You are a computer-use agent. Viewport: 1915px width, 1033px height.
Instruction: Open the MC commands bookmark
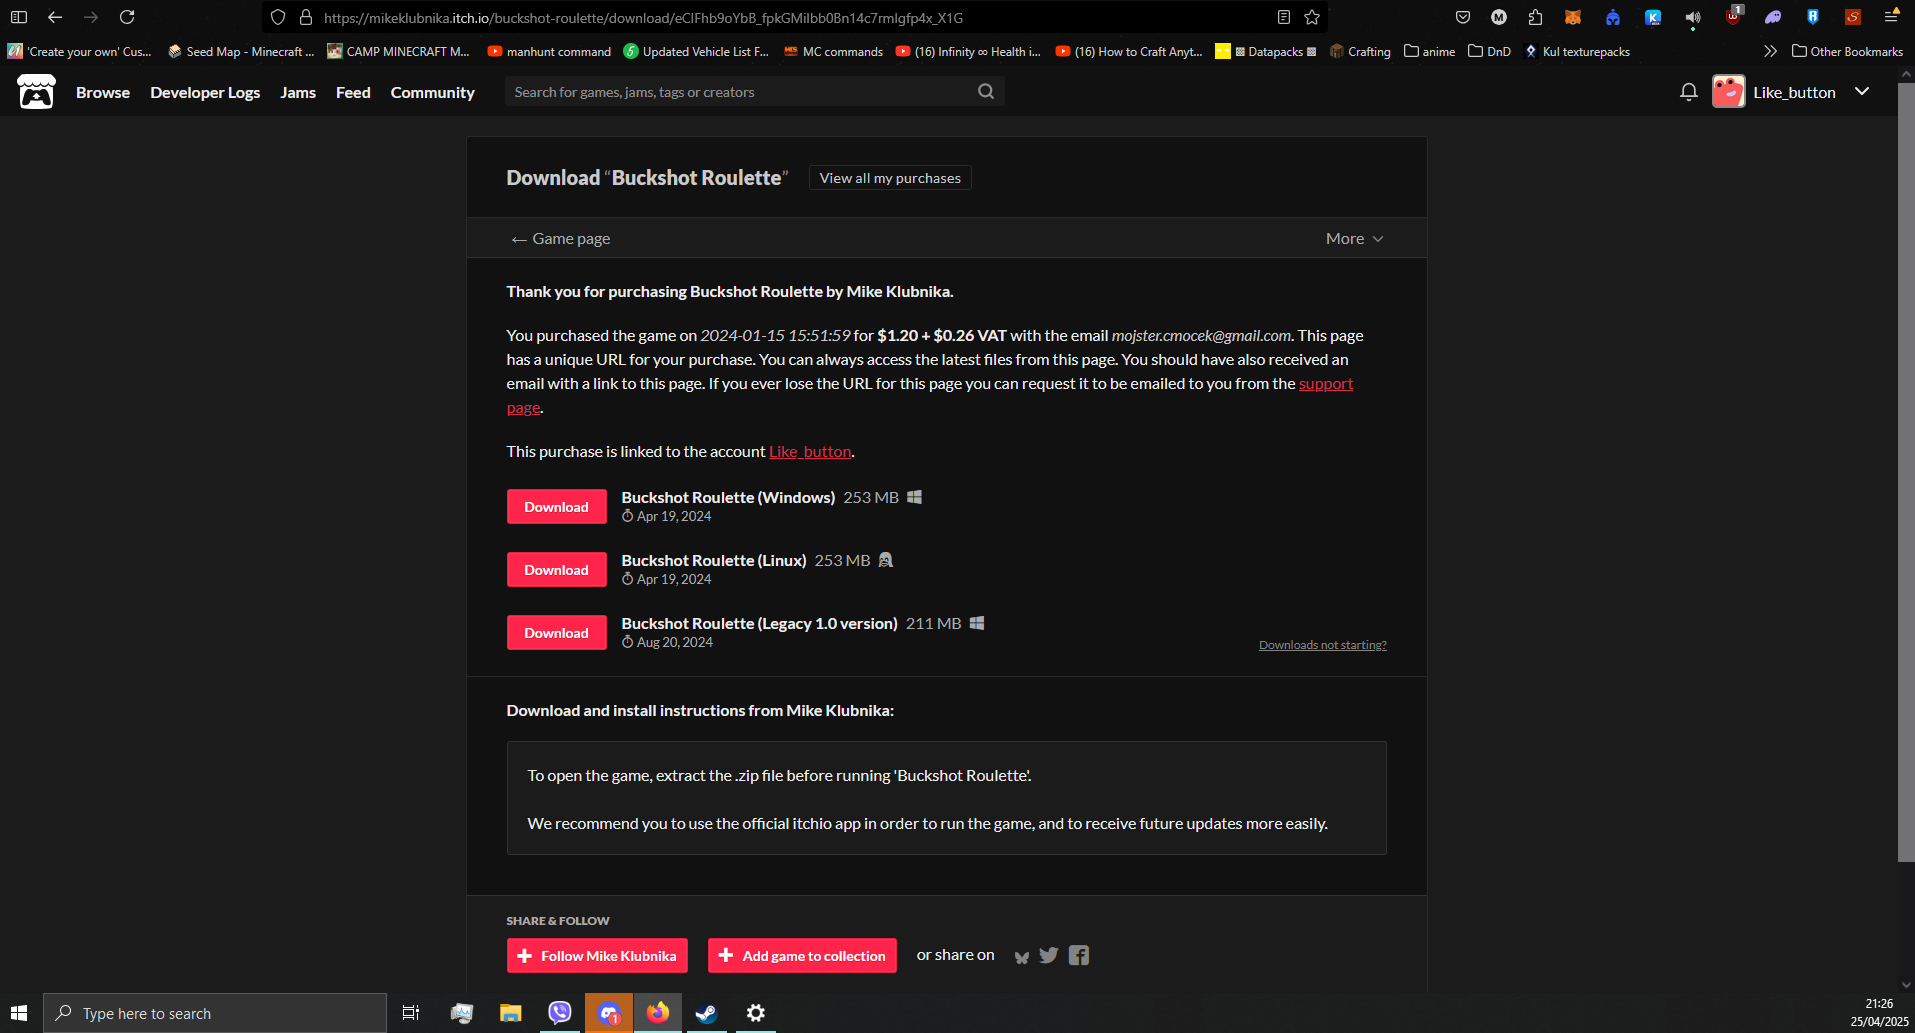point(833,51)
